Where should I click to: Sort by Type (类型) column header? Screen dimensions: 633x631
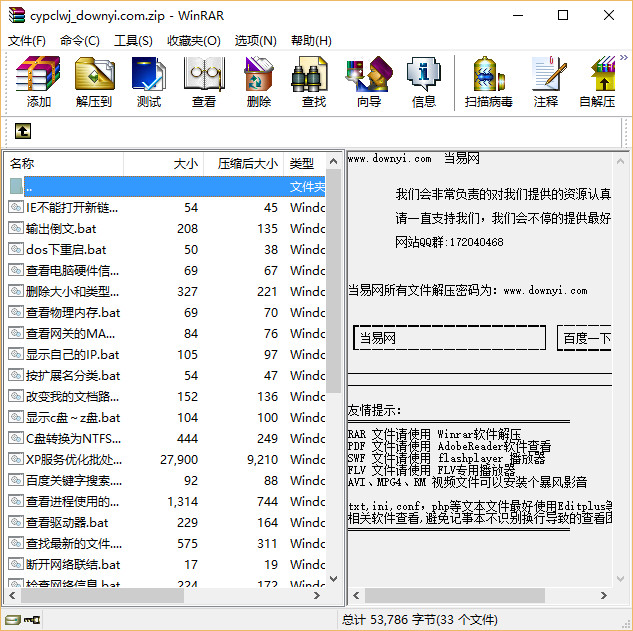click(x=305, y=164)
